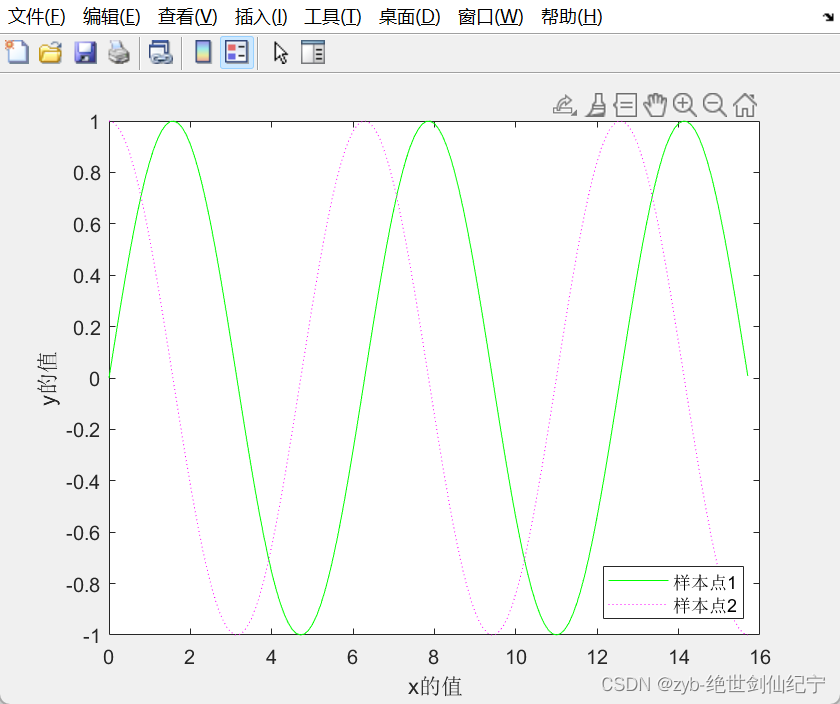
Task: Click the axes export icon
Action: pyautogui.click(x=565, y=105)
